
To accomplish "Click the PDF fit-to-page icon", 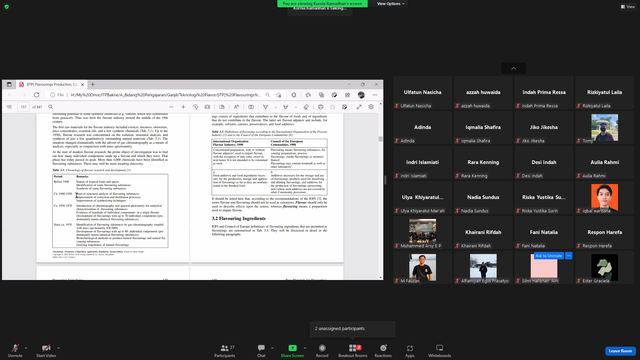I will coord(207,107).
